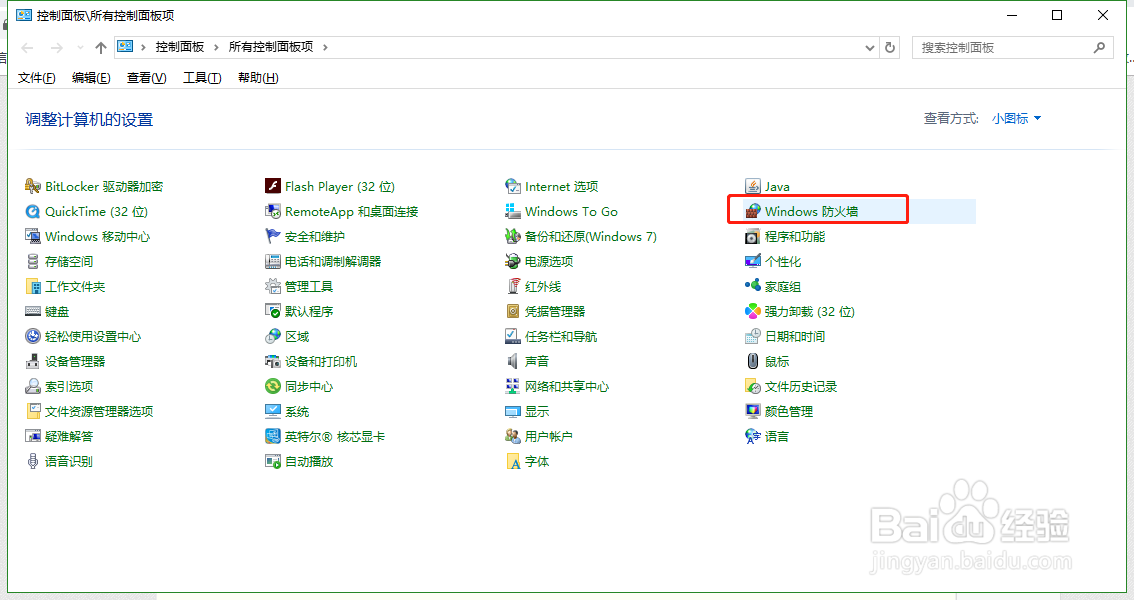The width and height of the screenshot is (1134, 600).
Task: Open the 管理工具 icon
Action: point(273,286)
